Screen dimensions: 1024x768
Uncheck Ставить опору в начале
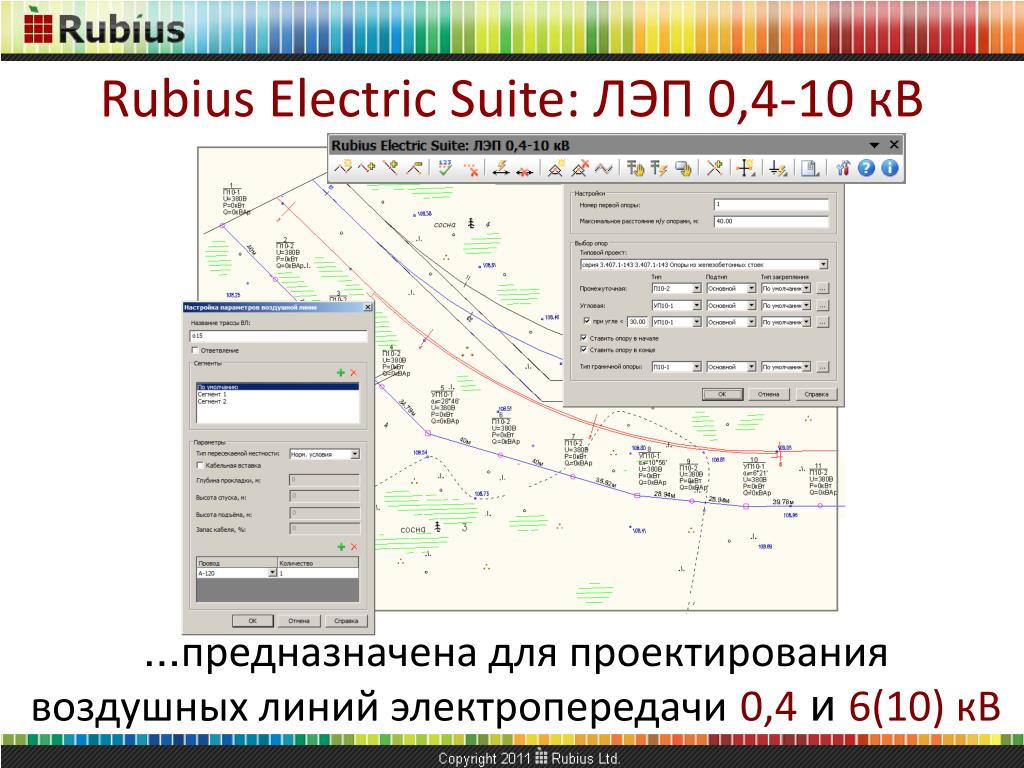click(x=584, y=338)
